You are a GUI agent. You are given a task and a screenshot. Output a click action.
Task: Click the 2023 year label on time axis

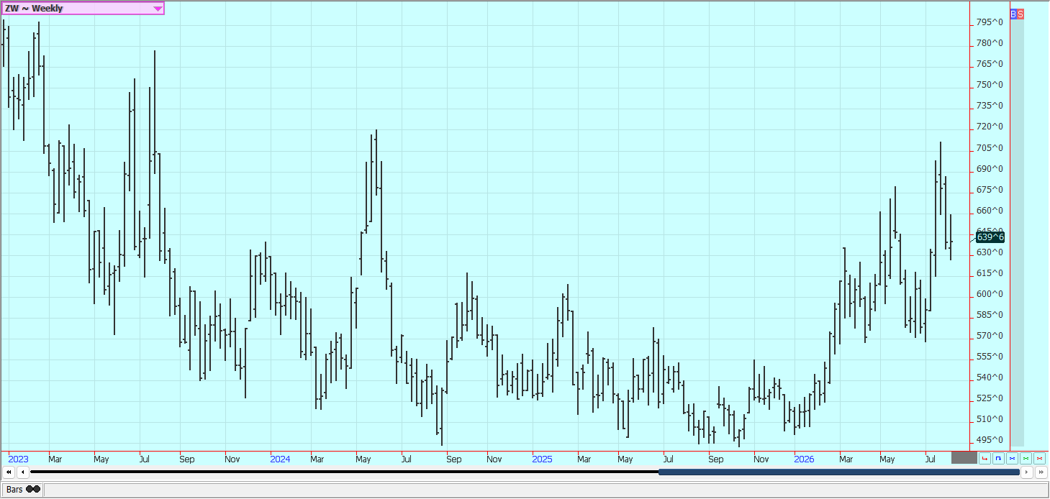point(19,459)
